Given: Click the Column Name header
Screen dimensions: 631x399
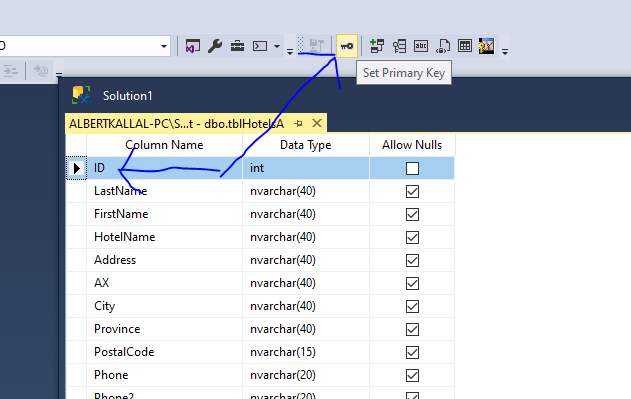Looking at the screenshot, I should pyautogui.click(x=164, y=145).
